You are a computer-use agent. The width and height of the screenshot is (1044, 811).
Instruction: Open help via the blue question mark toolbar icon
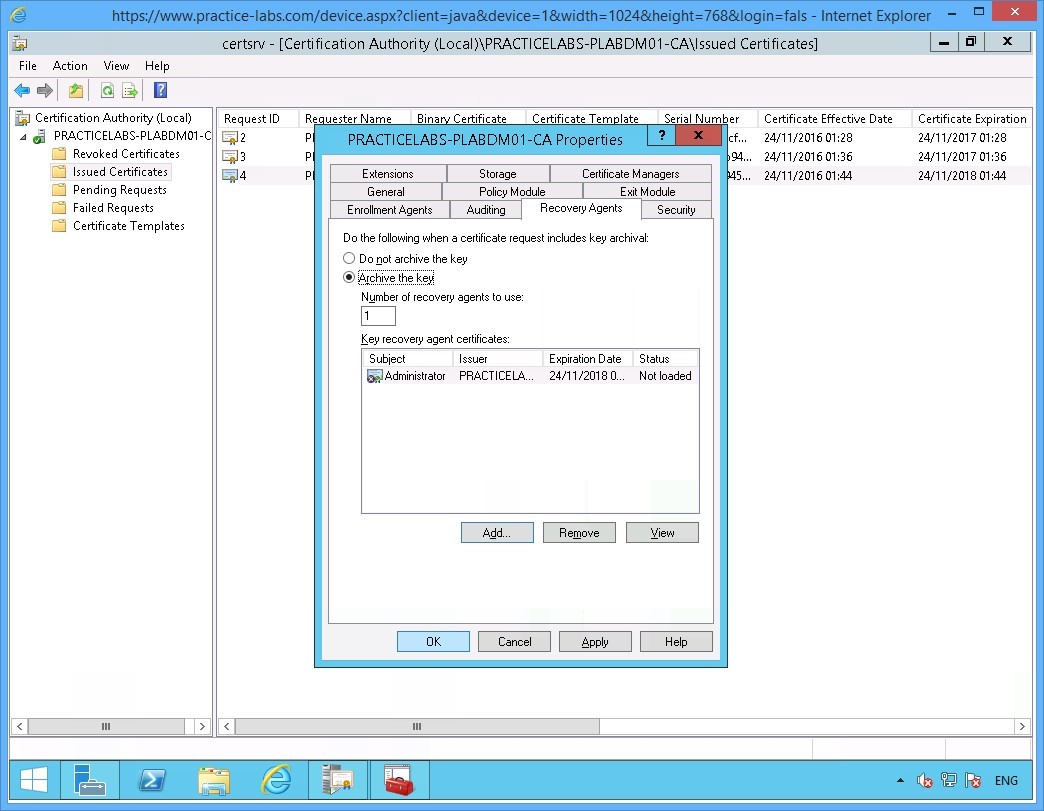(x=161, y=90)
